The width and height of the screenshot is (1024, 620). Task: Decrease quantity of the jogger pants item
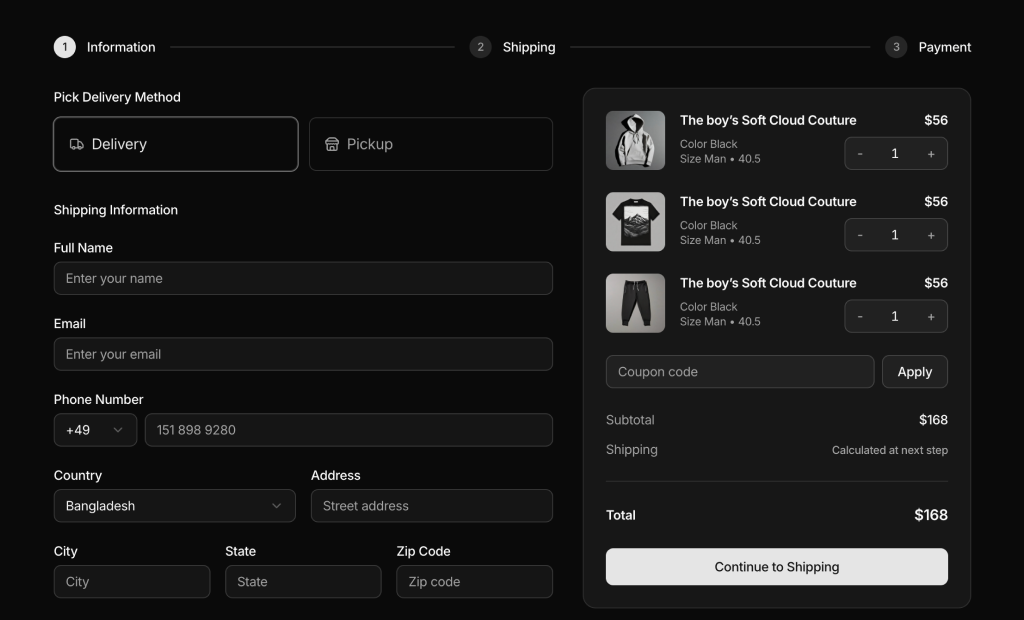tap(860, 316)
